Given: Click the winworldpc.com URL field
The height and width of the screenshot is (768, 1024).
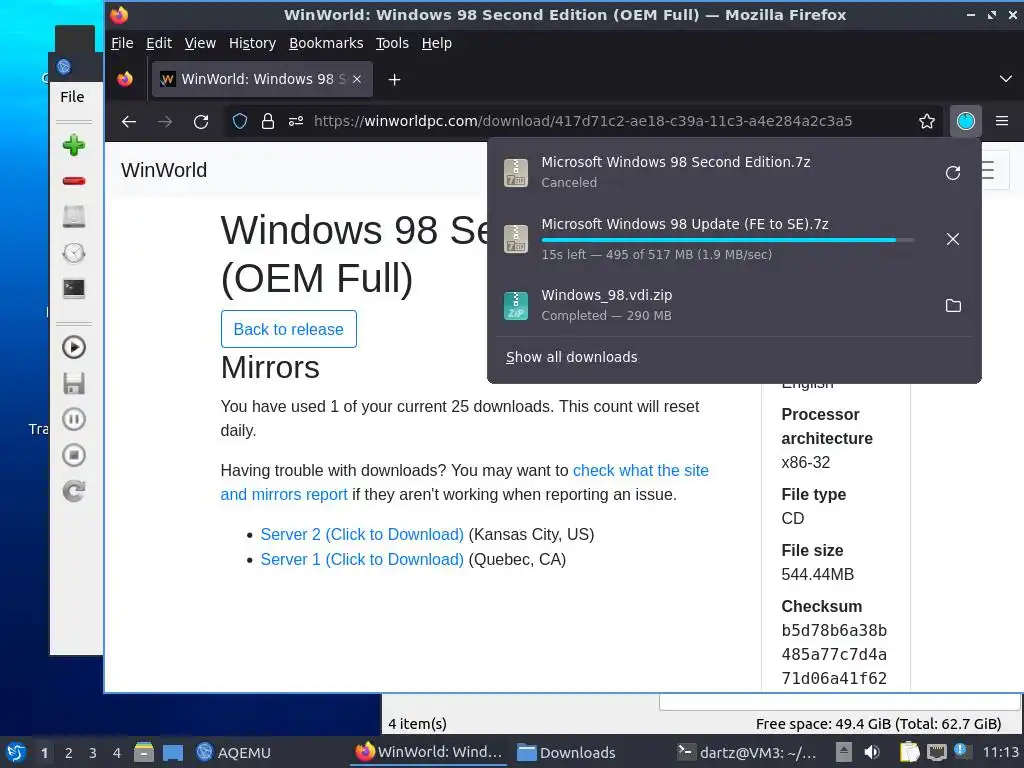Looking at the screenshot, I should pos(583,121).
